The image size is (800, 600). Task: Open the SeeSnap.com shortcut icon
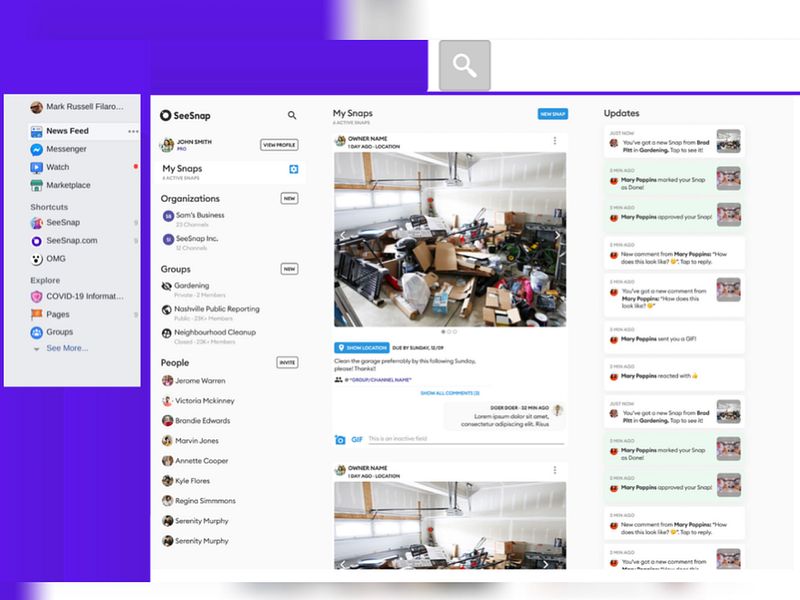[x=36, y=241]
